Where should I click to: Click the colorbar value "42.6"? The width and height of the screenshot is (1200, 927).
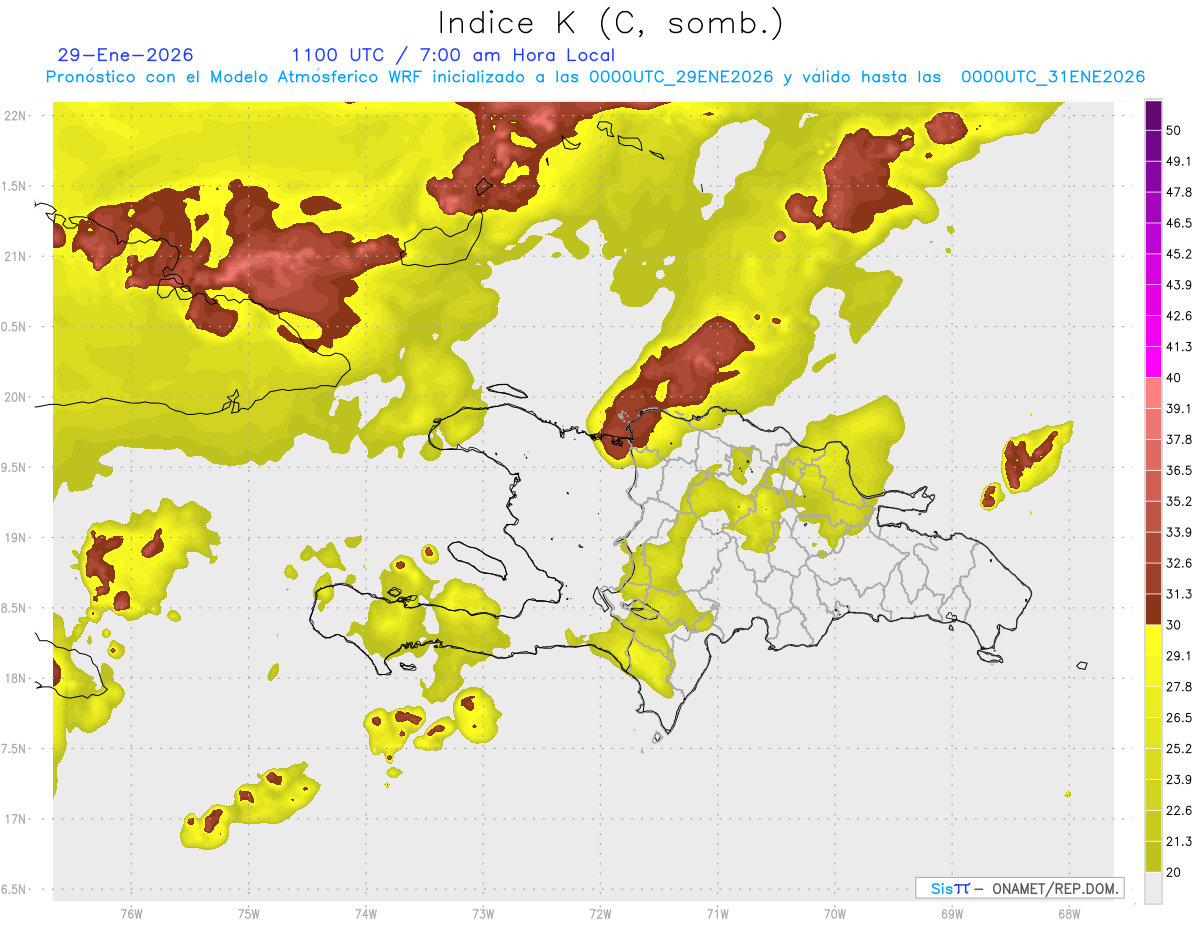coord(1179,316)
